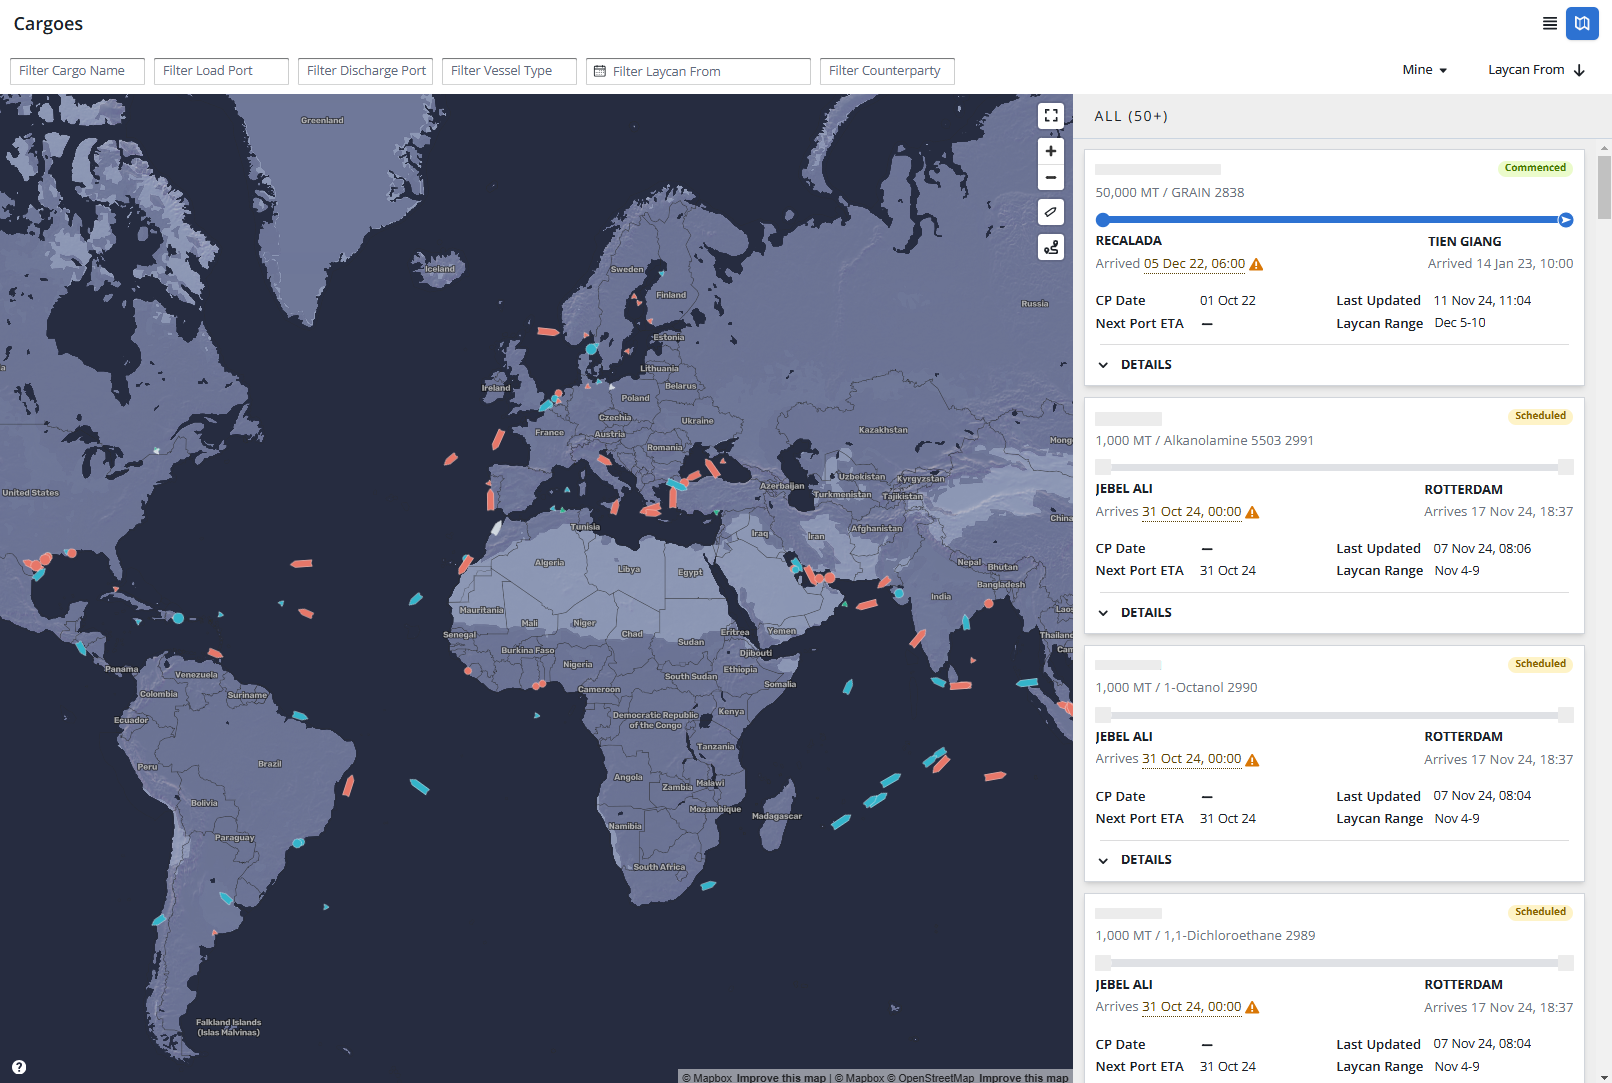Open the Cargoes page heading
The height and width of the screenshot is (1083, 1612).
48,23
